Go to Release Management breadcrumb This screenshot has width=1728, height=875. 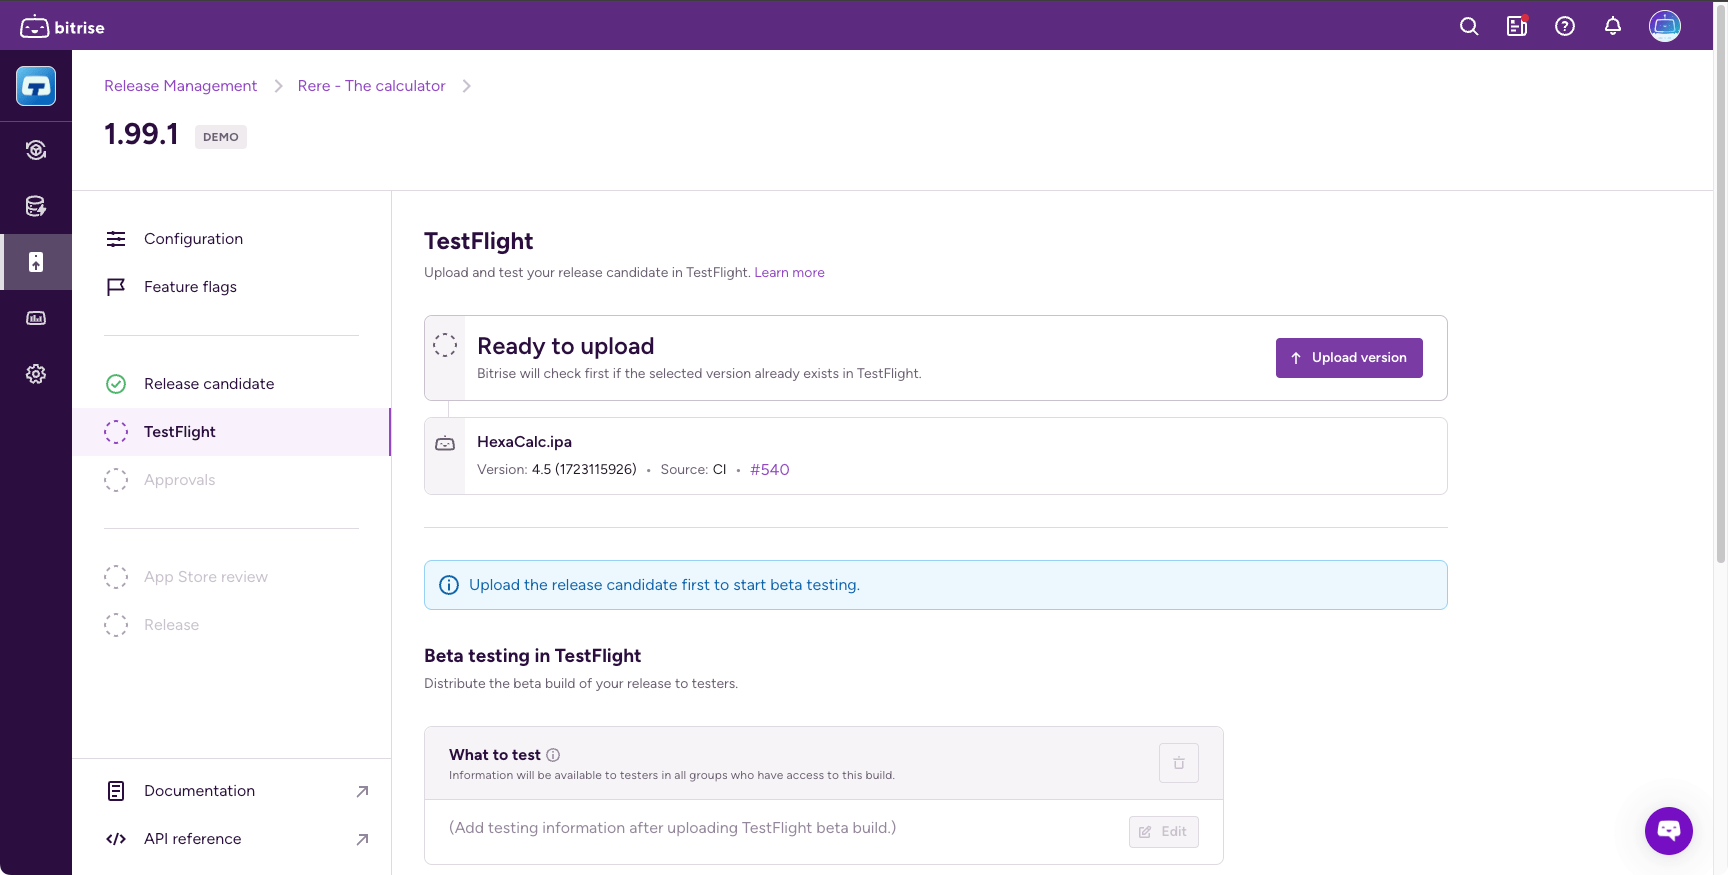180,86
